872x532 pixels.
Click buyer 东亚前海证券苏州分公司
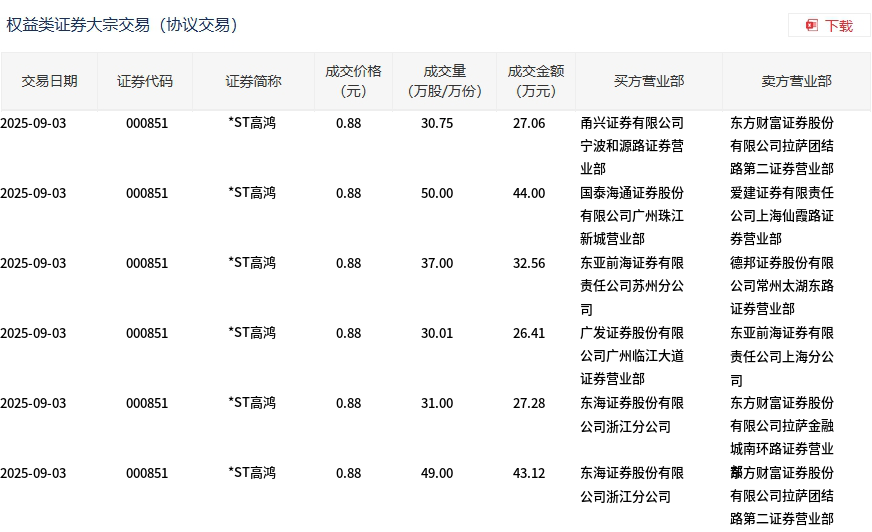tap(632, 286)
